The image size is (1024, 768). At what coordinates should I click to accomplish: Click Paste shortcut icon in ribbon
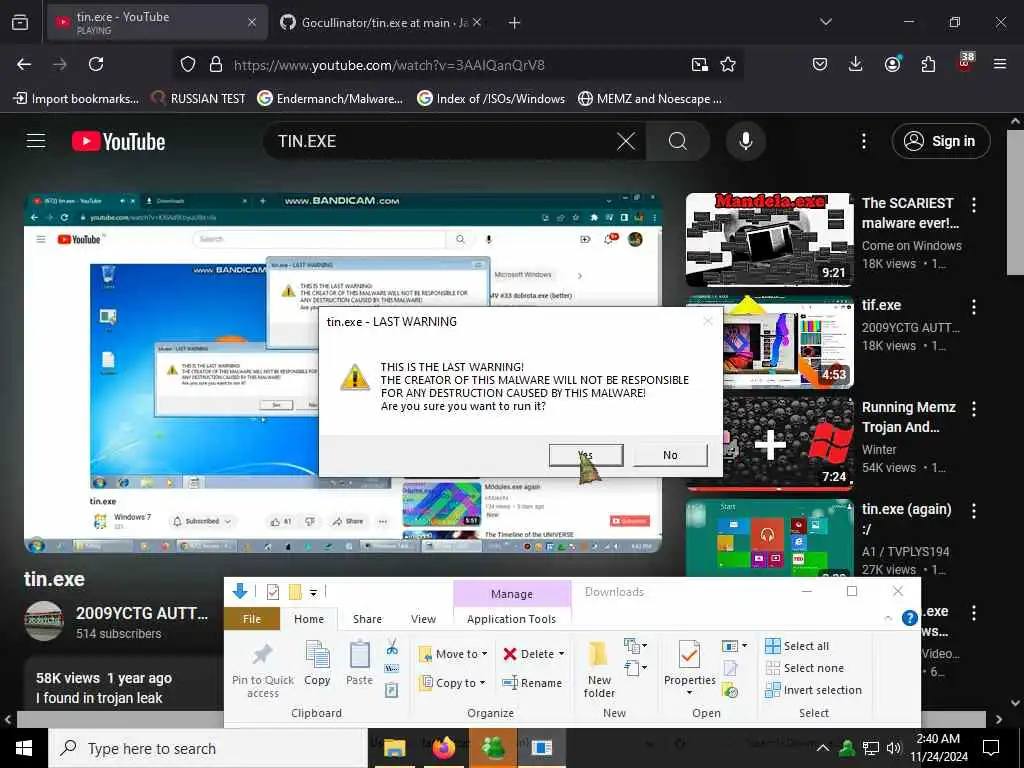coord(391,690)
